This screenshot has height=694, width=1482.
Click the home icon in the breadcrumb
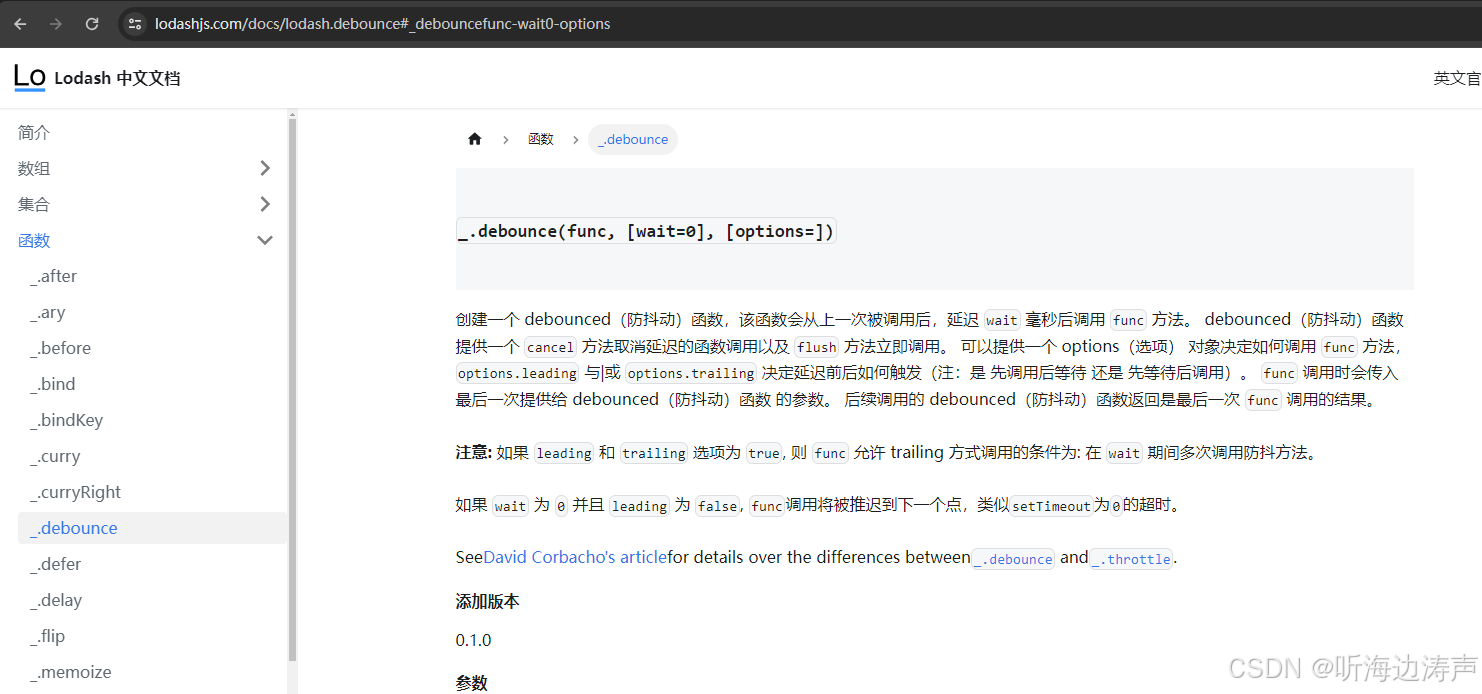coord(474,139)
